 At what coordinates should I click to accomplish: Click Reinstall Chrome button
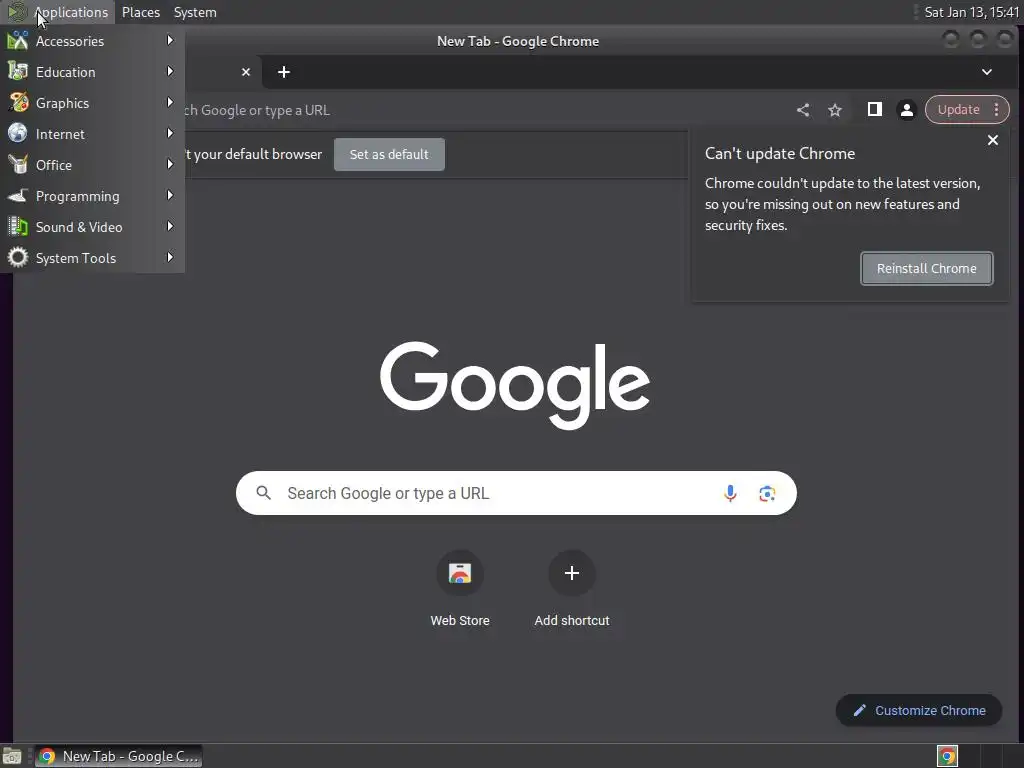click(927, 268)
